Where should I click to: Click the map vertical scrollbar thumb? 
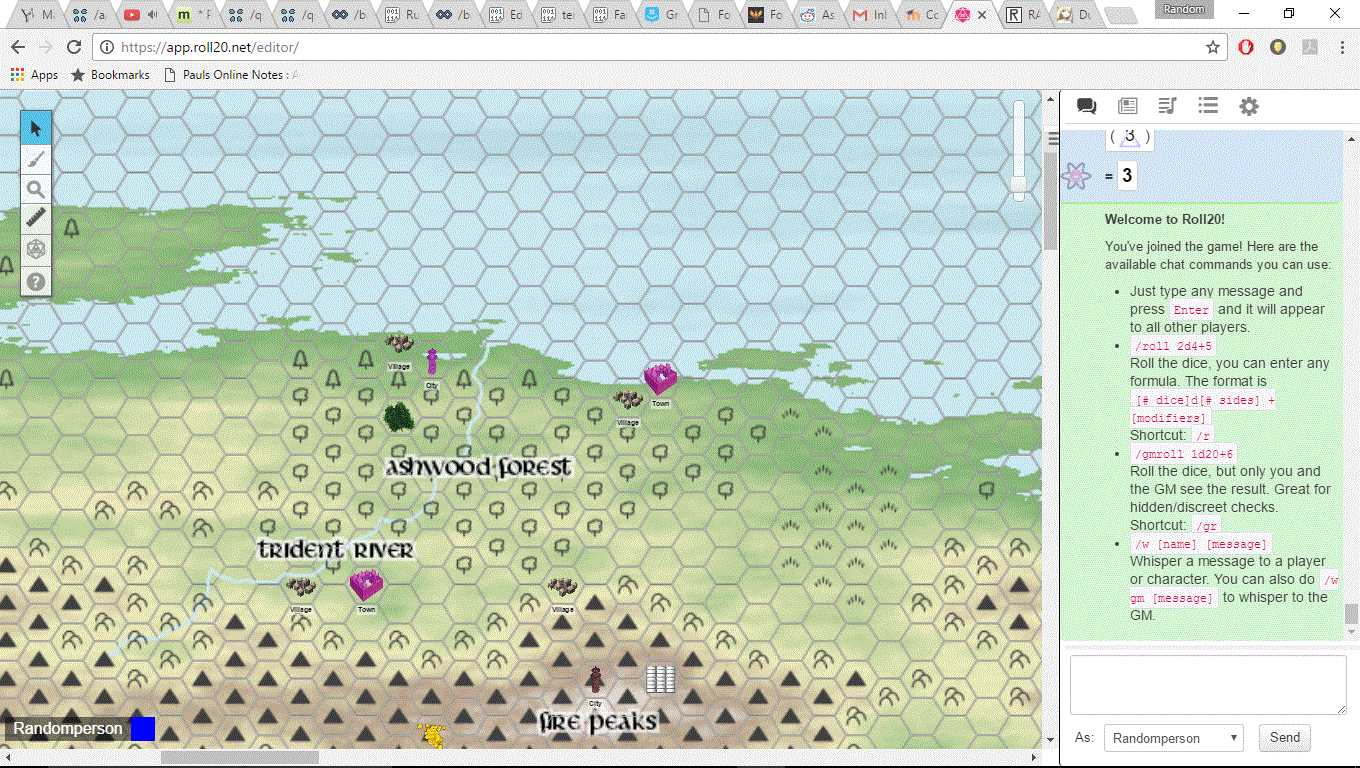click(1050, 200)
